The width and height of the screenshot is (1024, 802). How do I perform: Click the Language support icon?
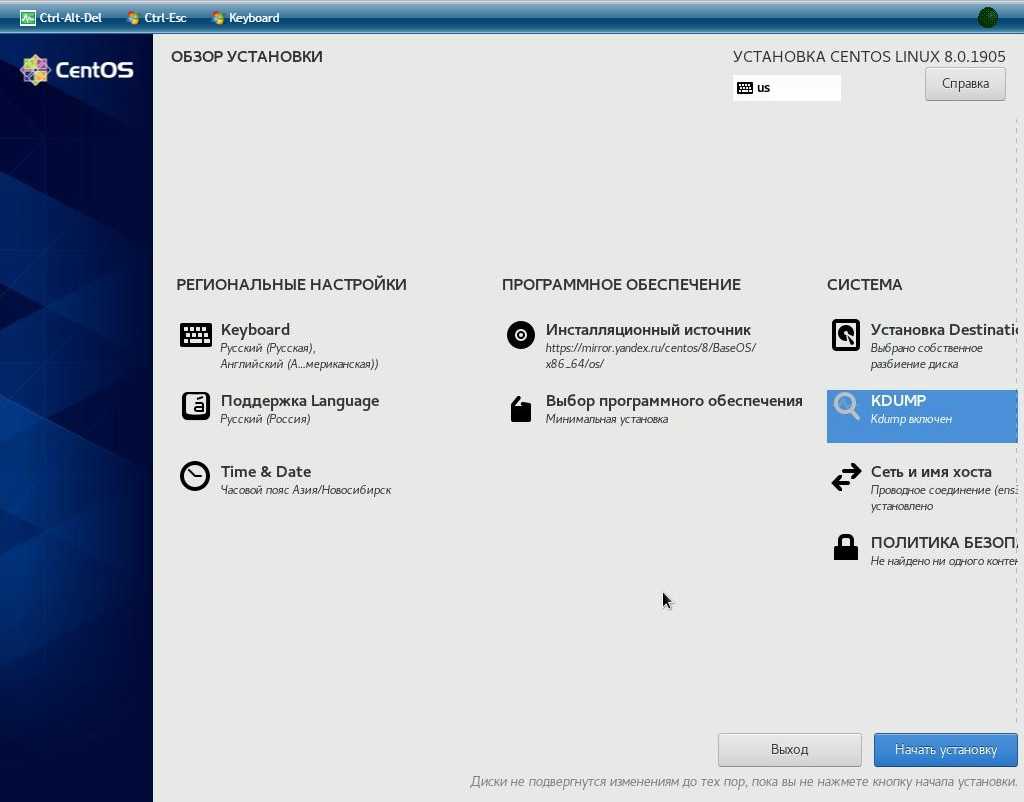coord(195,406)
